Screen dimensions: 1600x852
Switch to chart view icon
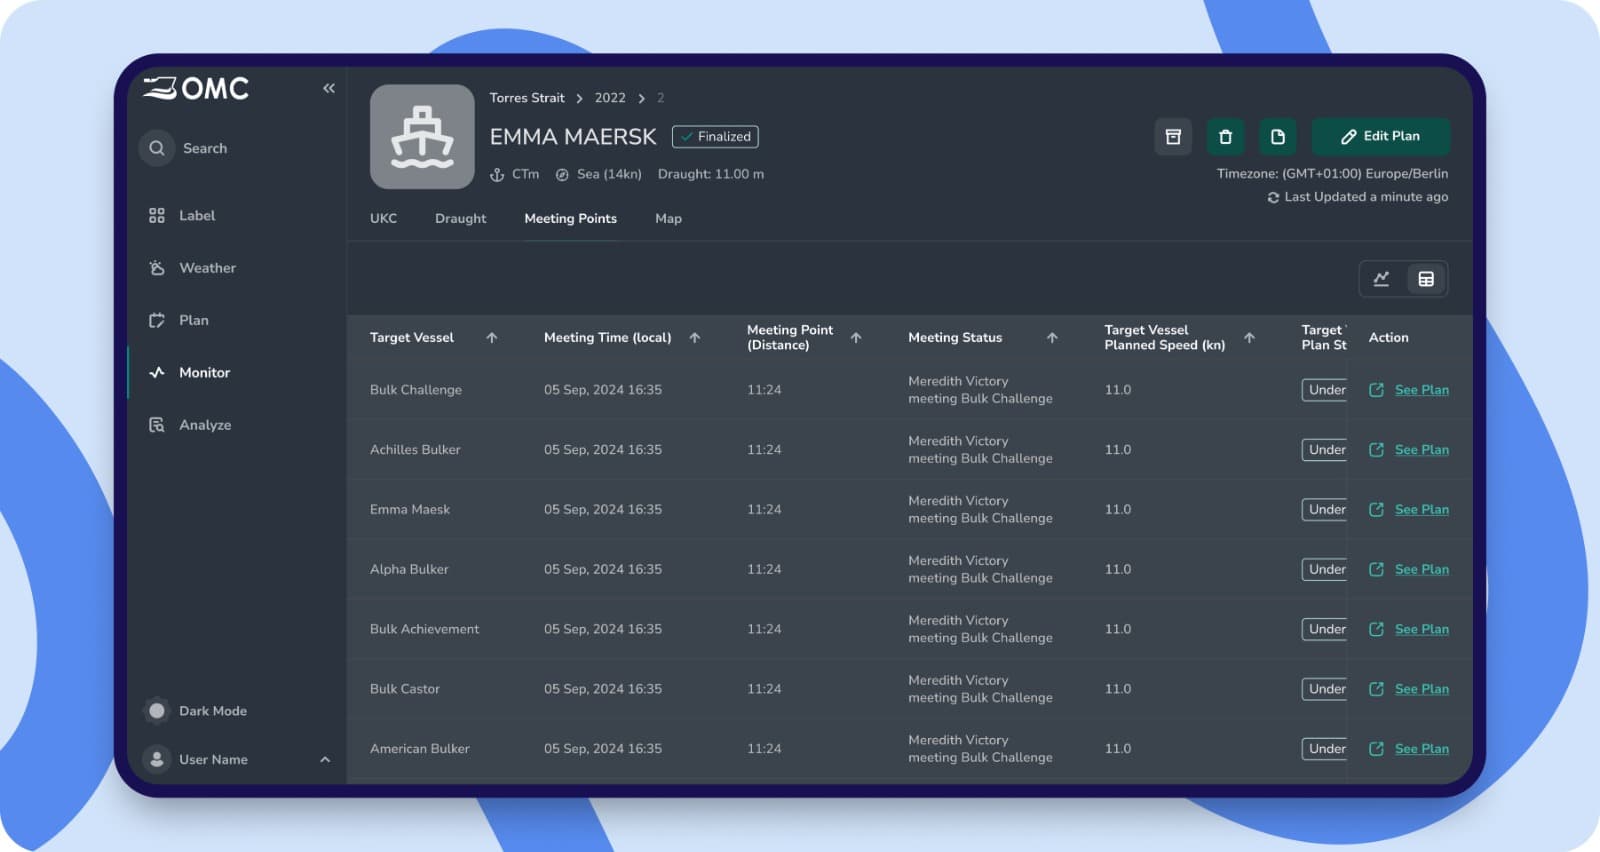pos(1381,279)
